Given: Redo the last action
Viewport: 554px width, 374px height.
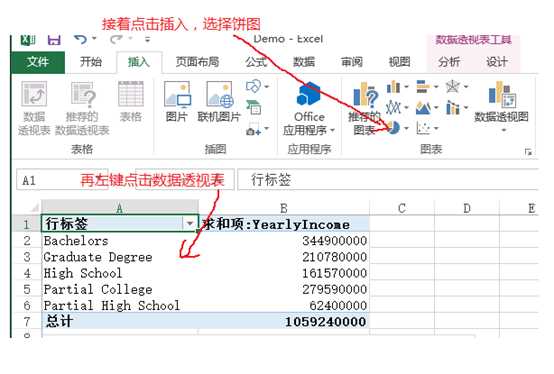Looking at the screenshot, I should pos(116,39).
